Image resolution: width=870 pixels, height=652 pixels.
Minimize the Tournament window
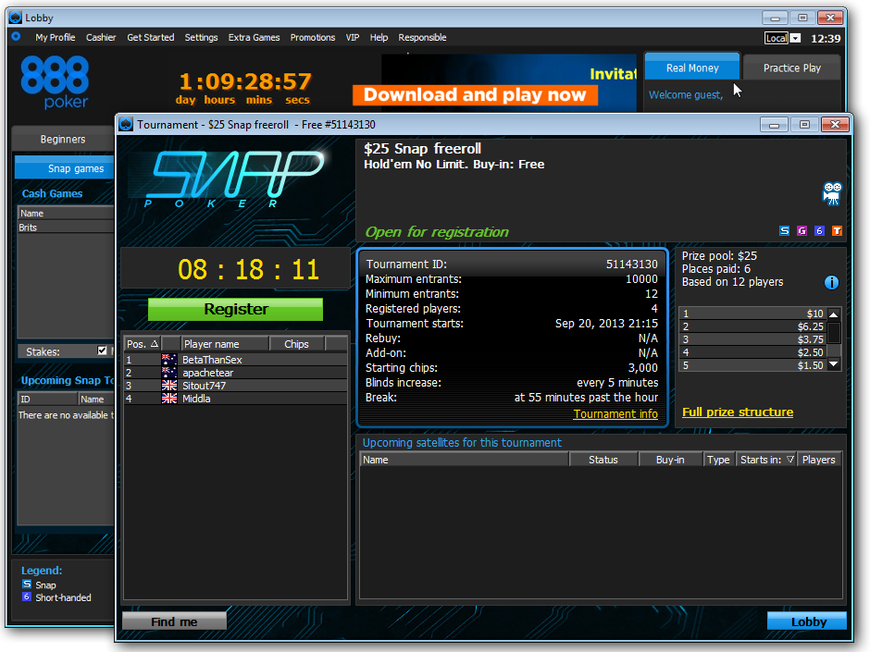coord(774,124)
